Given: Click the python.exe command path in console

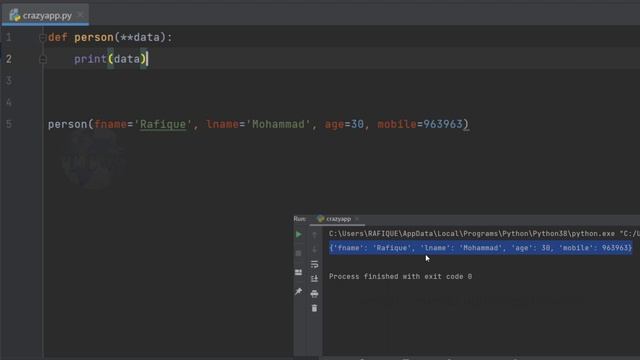Looking at the screenshot, I should 484,234.
